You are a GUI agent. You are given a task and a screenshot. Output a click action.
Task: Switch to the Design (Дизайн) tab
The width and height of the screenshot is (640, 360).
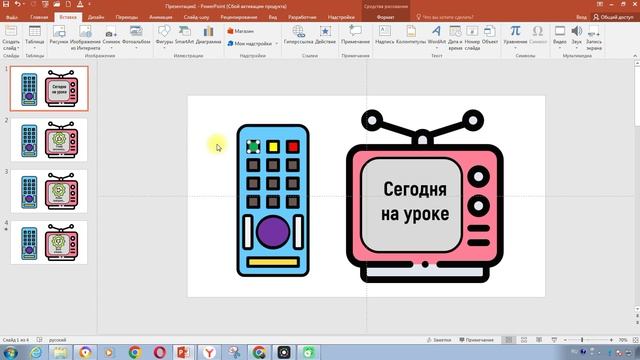click(x=96, y=17)
